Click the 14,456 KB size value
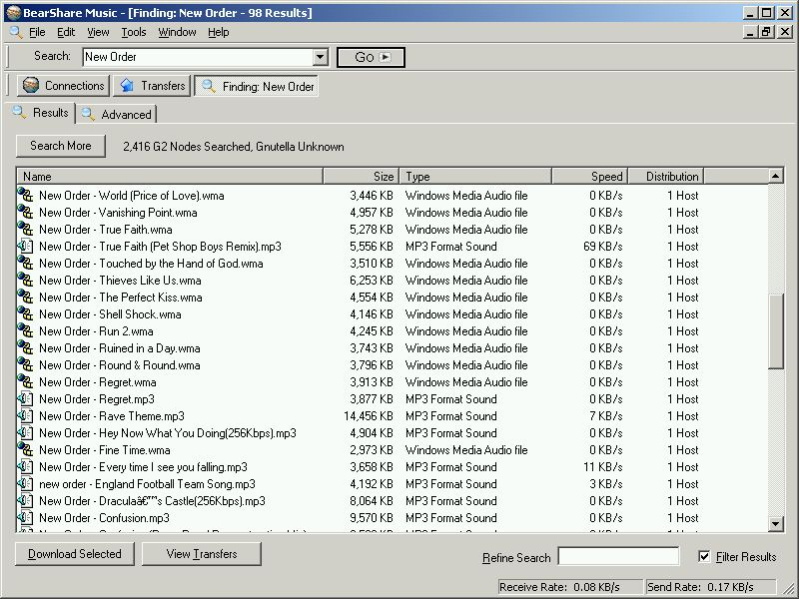This screenshot has height=599, width=799. click(368, 416)
